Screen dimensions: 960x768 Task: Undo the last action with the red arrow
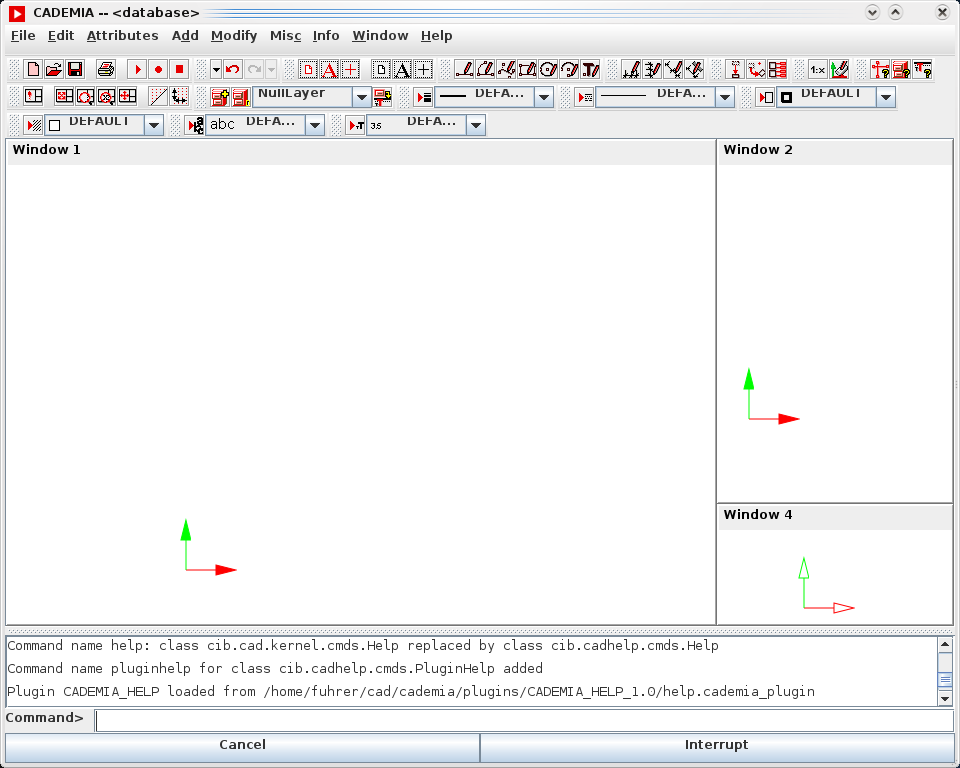pos(233,70)
